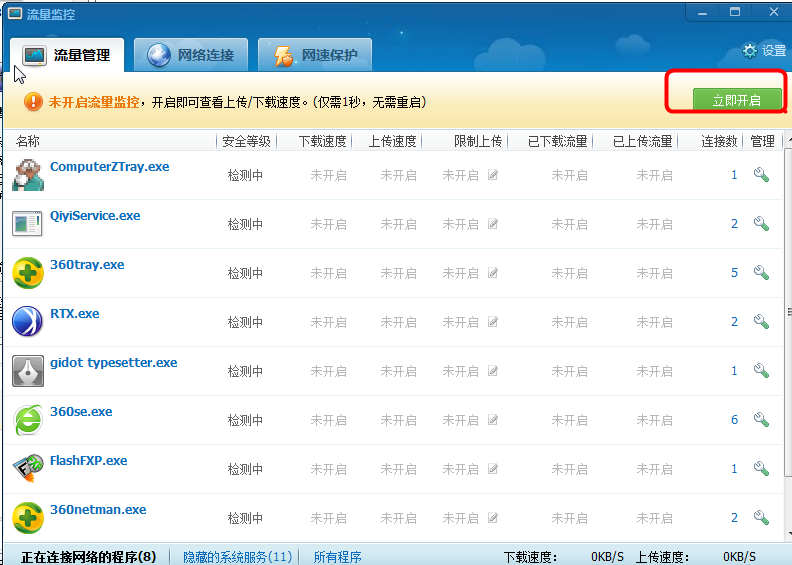
Task: Edit upload limit for FlashFXP.exe
Action: pyautogui.click(x=493, y=469)
